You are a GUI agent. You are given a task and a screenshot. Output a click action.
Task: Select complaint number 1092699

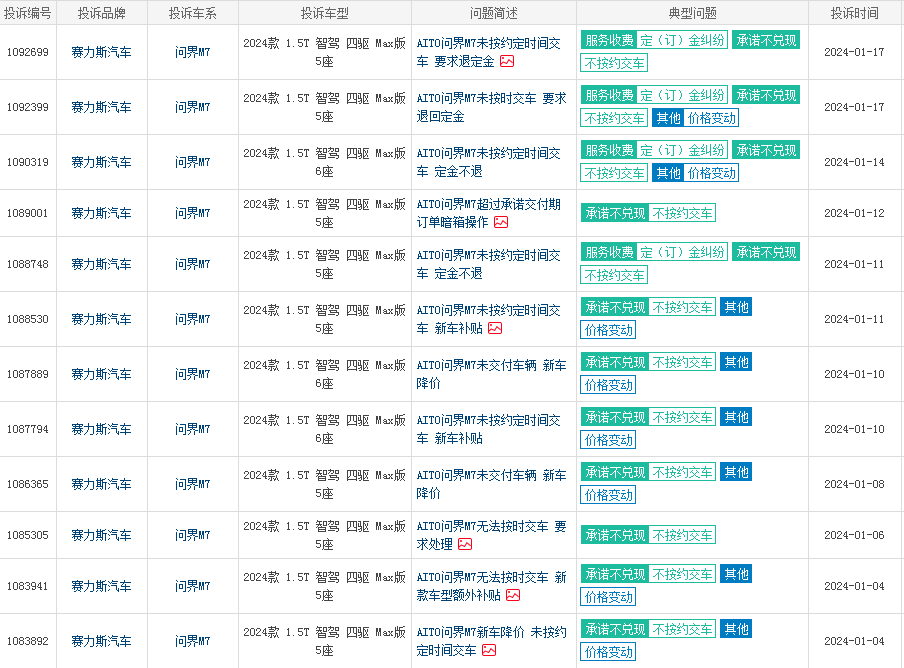tap(28, 52)
